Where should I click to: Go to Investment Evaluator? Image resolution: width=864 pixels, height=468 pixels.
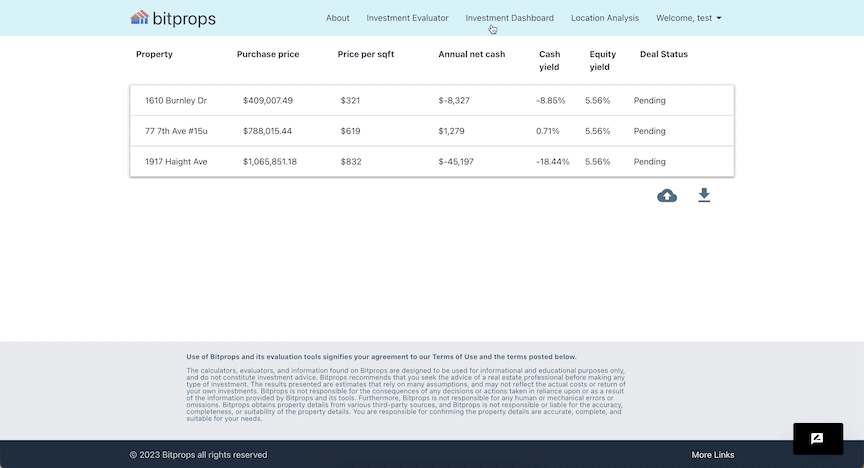[x=407, y=18]
